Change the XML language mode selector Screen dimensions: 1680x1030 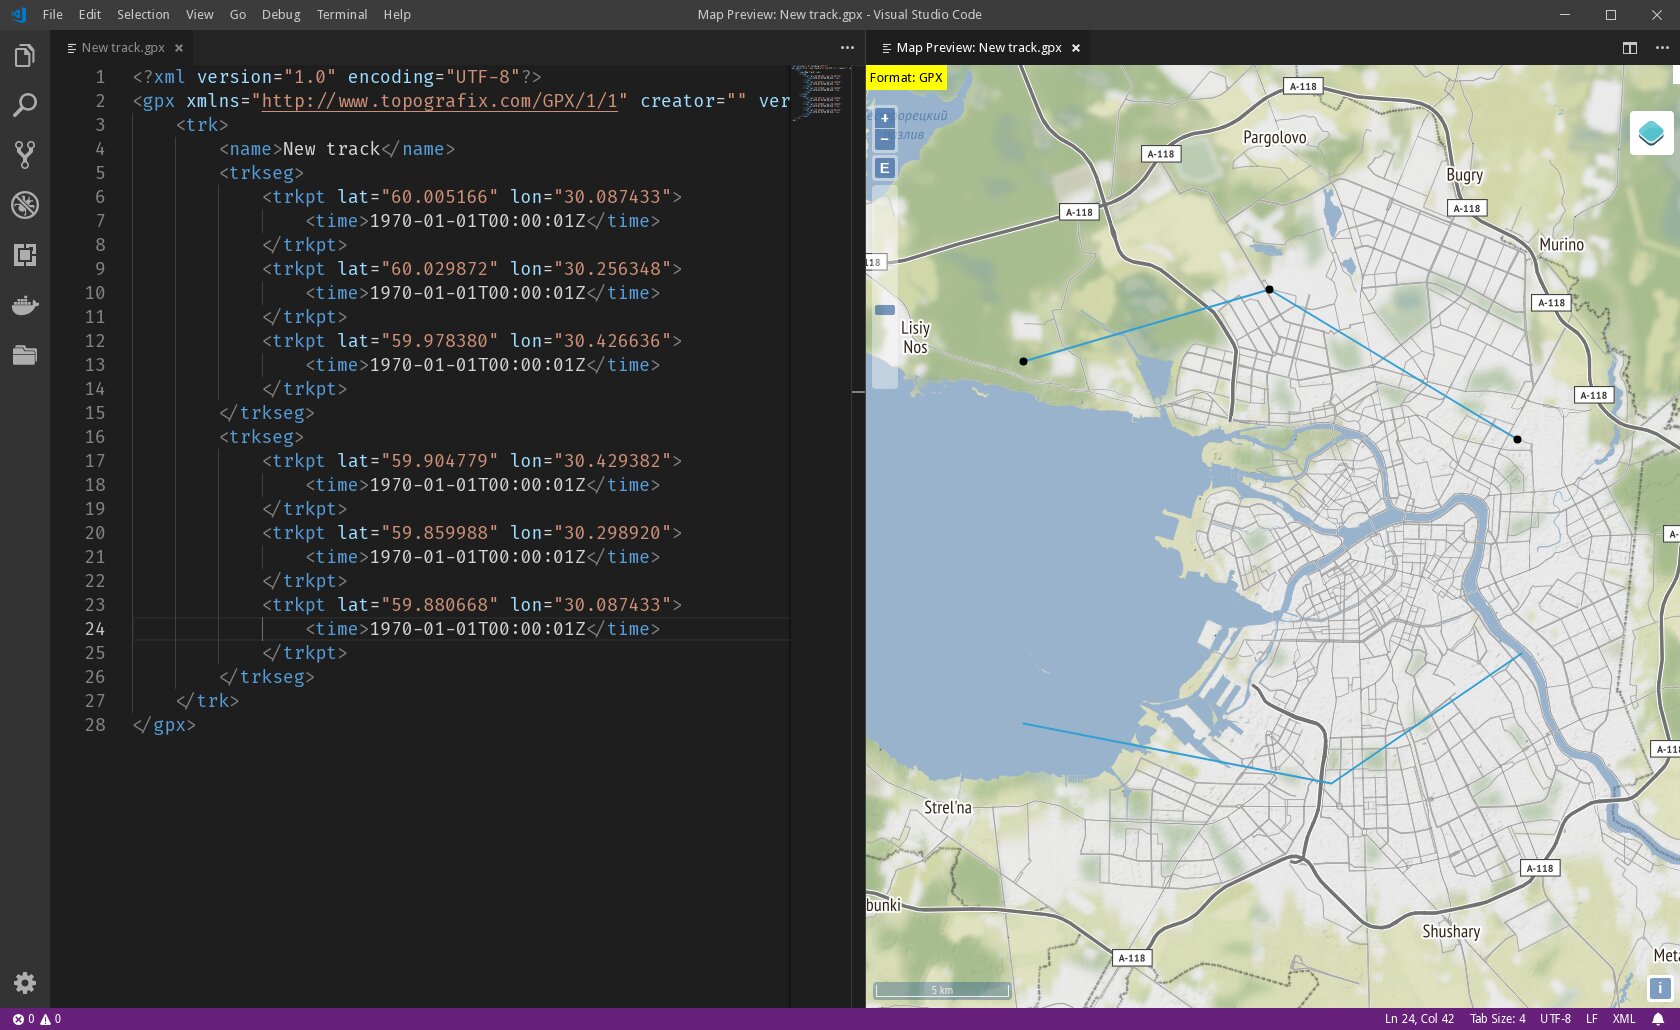[1623, 1019]
